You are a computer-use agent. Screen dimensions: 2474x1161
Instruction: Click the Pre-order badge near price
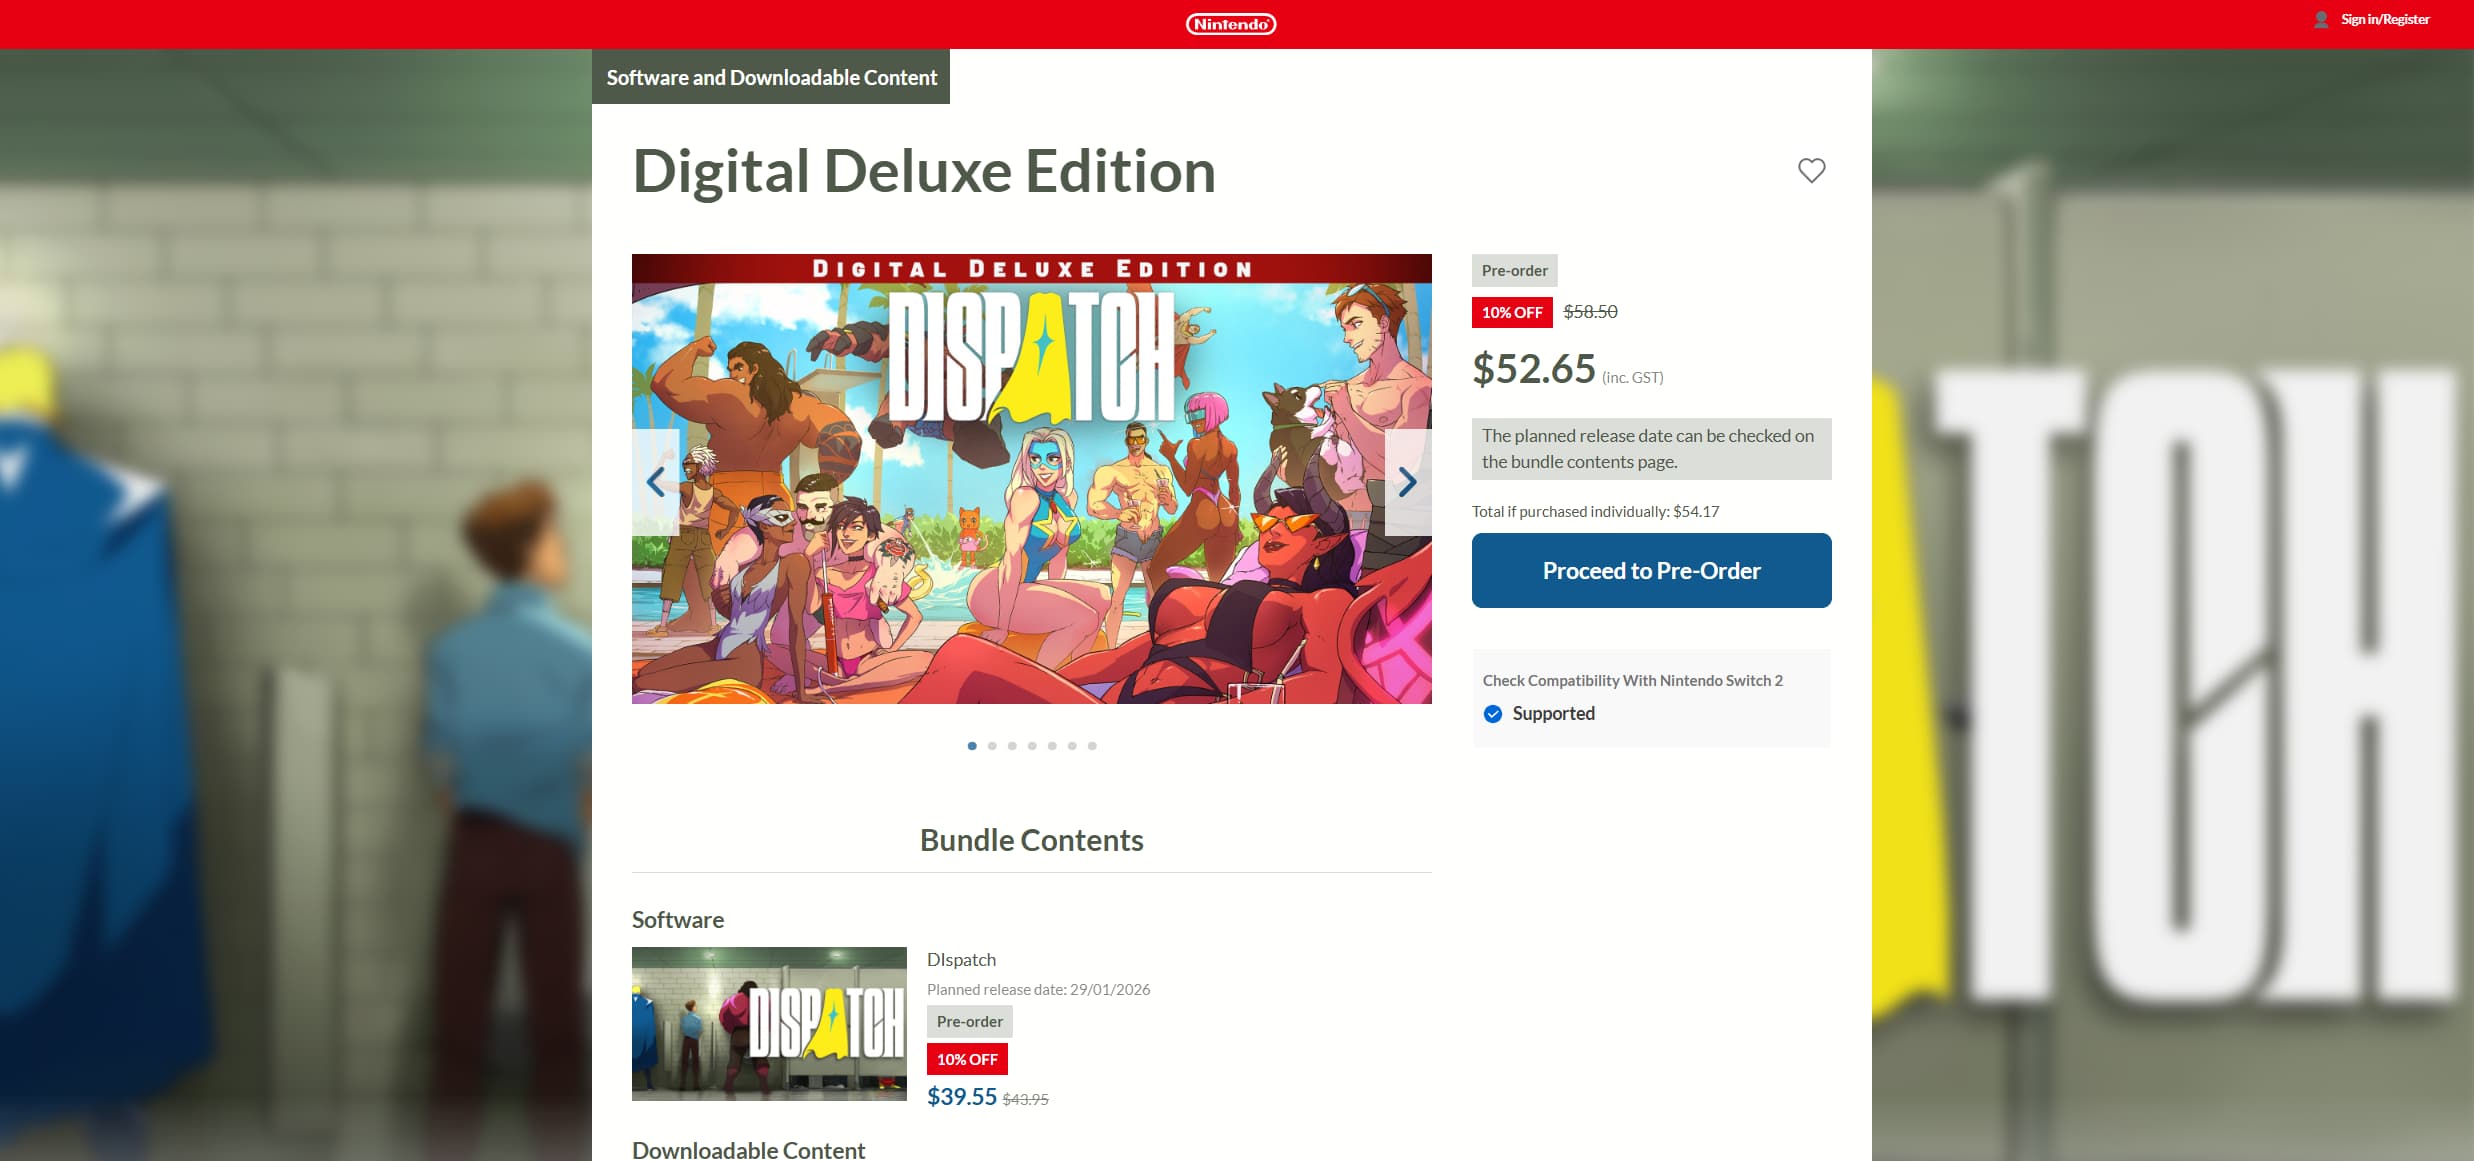pyautogui.click(x=1514, y=271)
